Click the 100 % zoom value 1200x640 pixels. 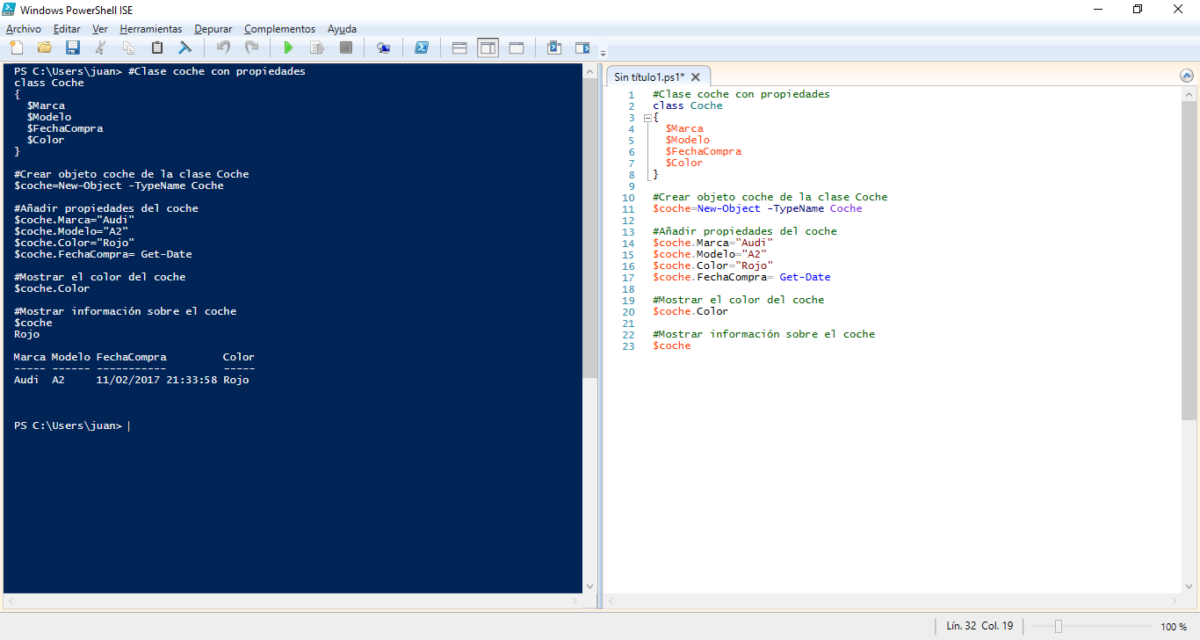[1174, 626]
